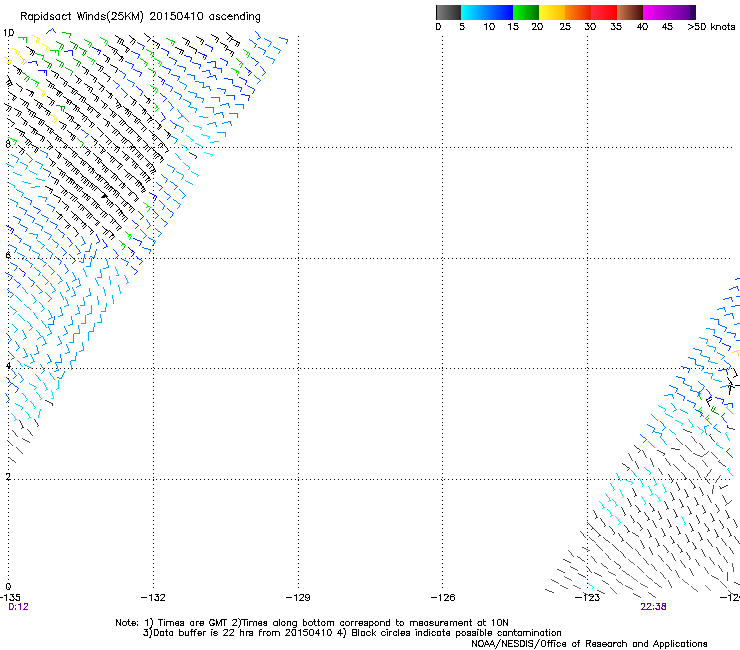
Task: Click the 'NOAA/NESDIS/Office of Research and Applications' credit
Action: [x=589, y=644]
